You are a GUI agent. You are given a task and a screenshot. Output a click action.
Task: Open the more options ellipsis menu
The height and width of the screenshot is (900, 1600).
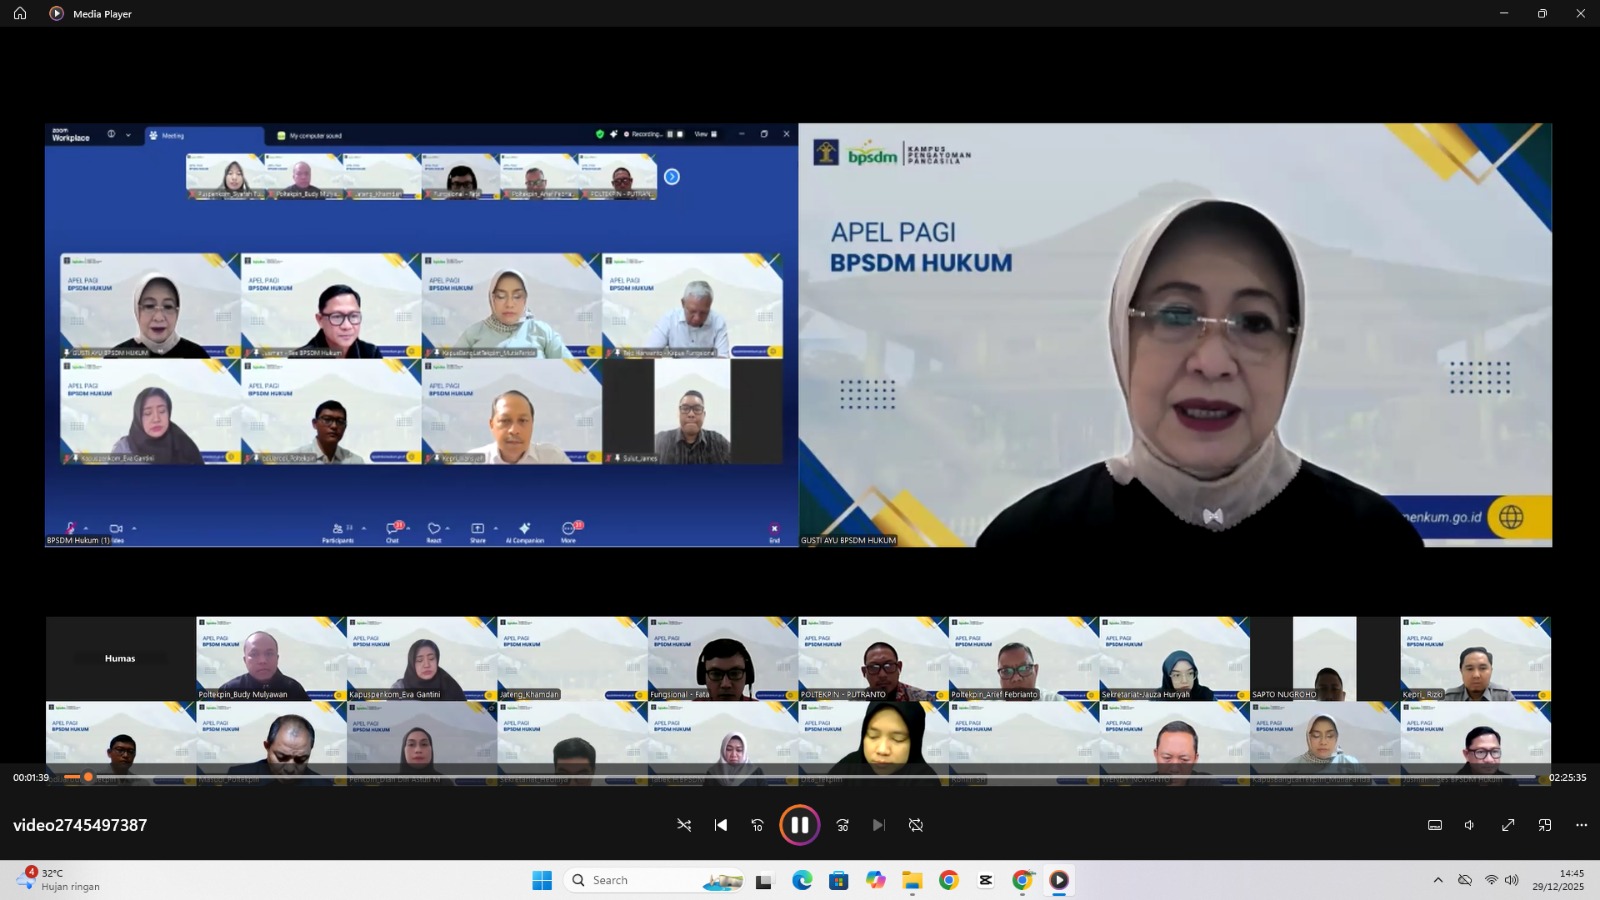[x=1581, y=825]
